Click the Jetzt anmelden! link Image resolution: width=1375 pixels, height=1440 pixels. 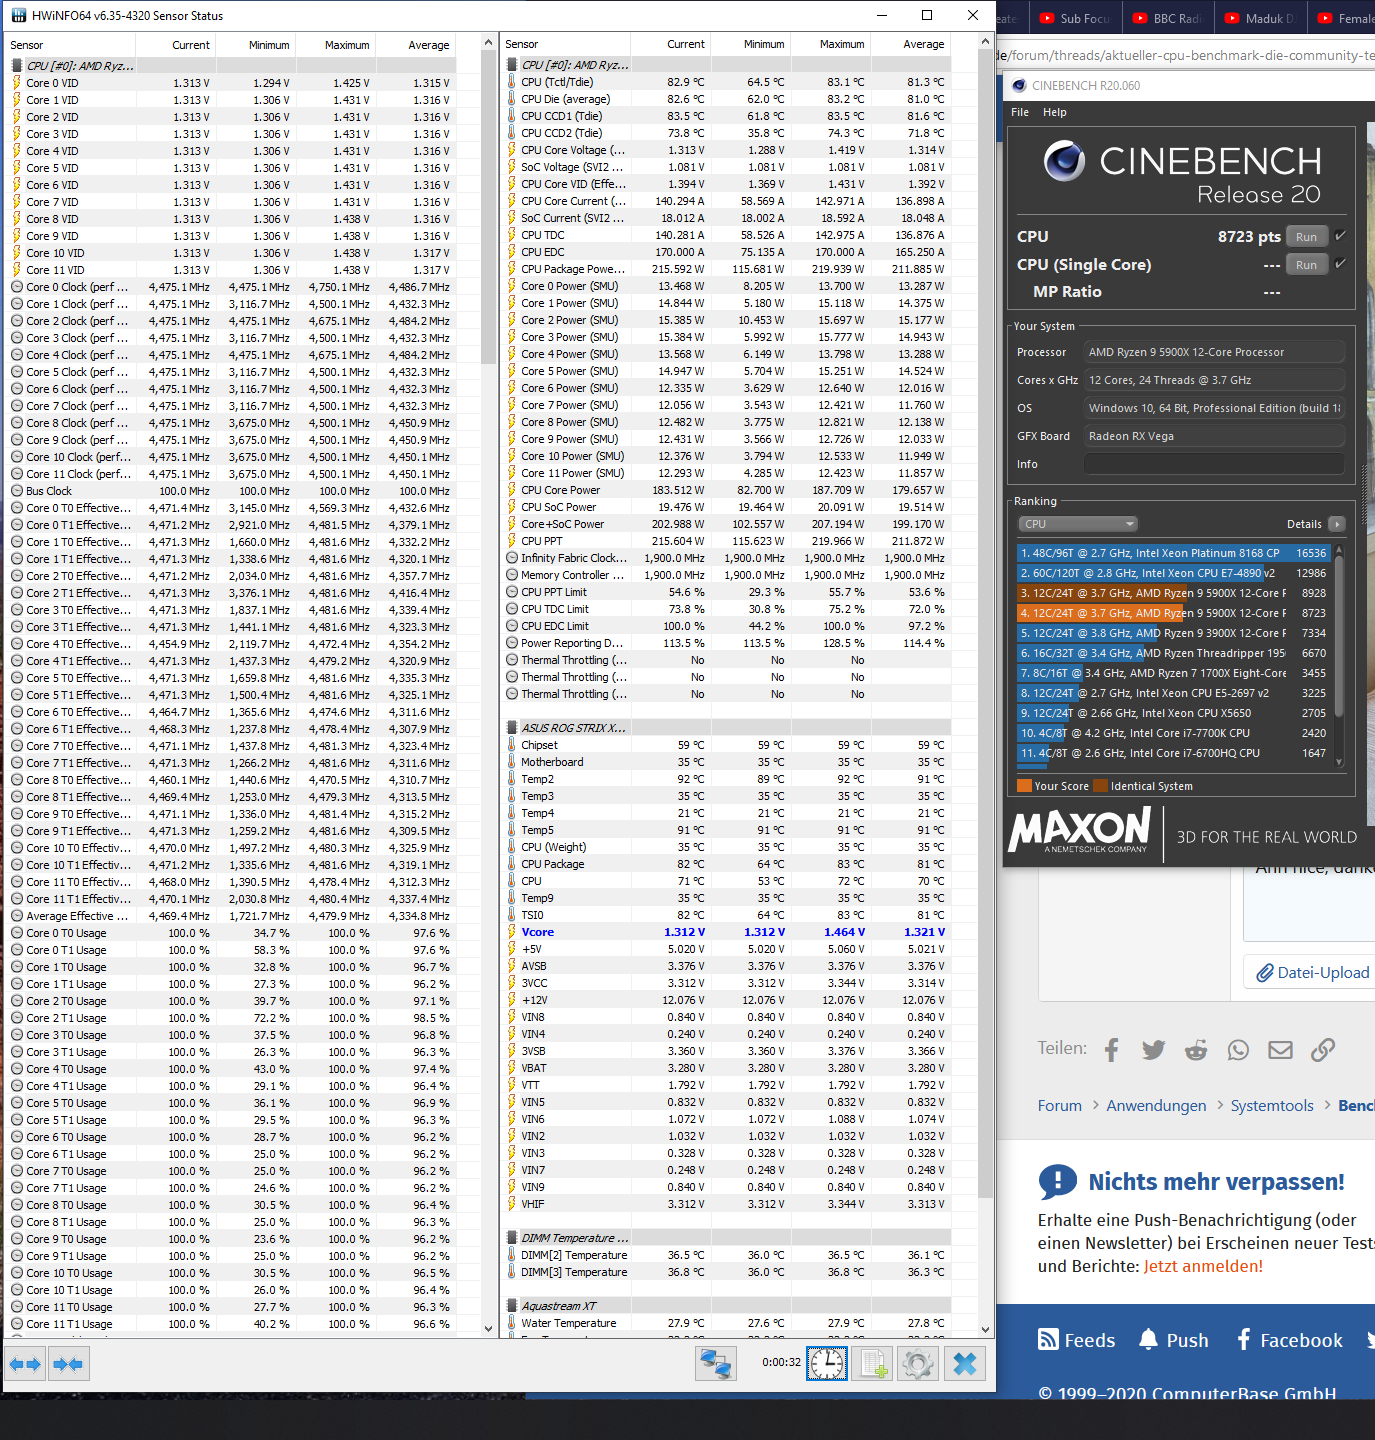tap(1203, 1266)
